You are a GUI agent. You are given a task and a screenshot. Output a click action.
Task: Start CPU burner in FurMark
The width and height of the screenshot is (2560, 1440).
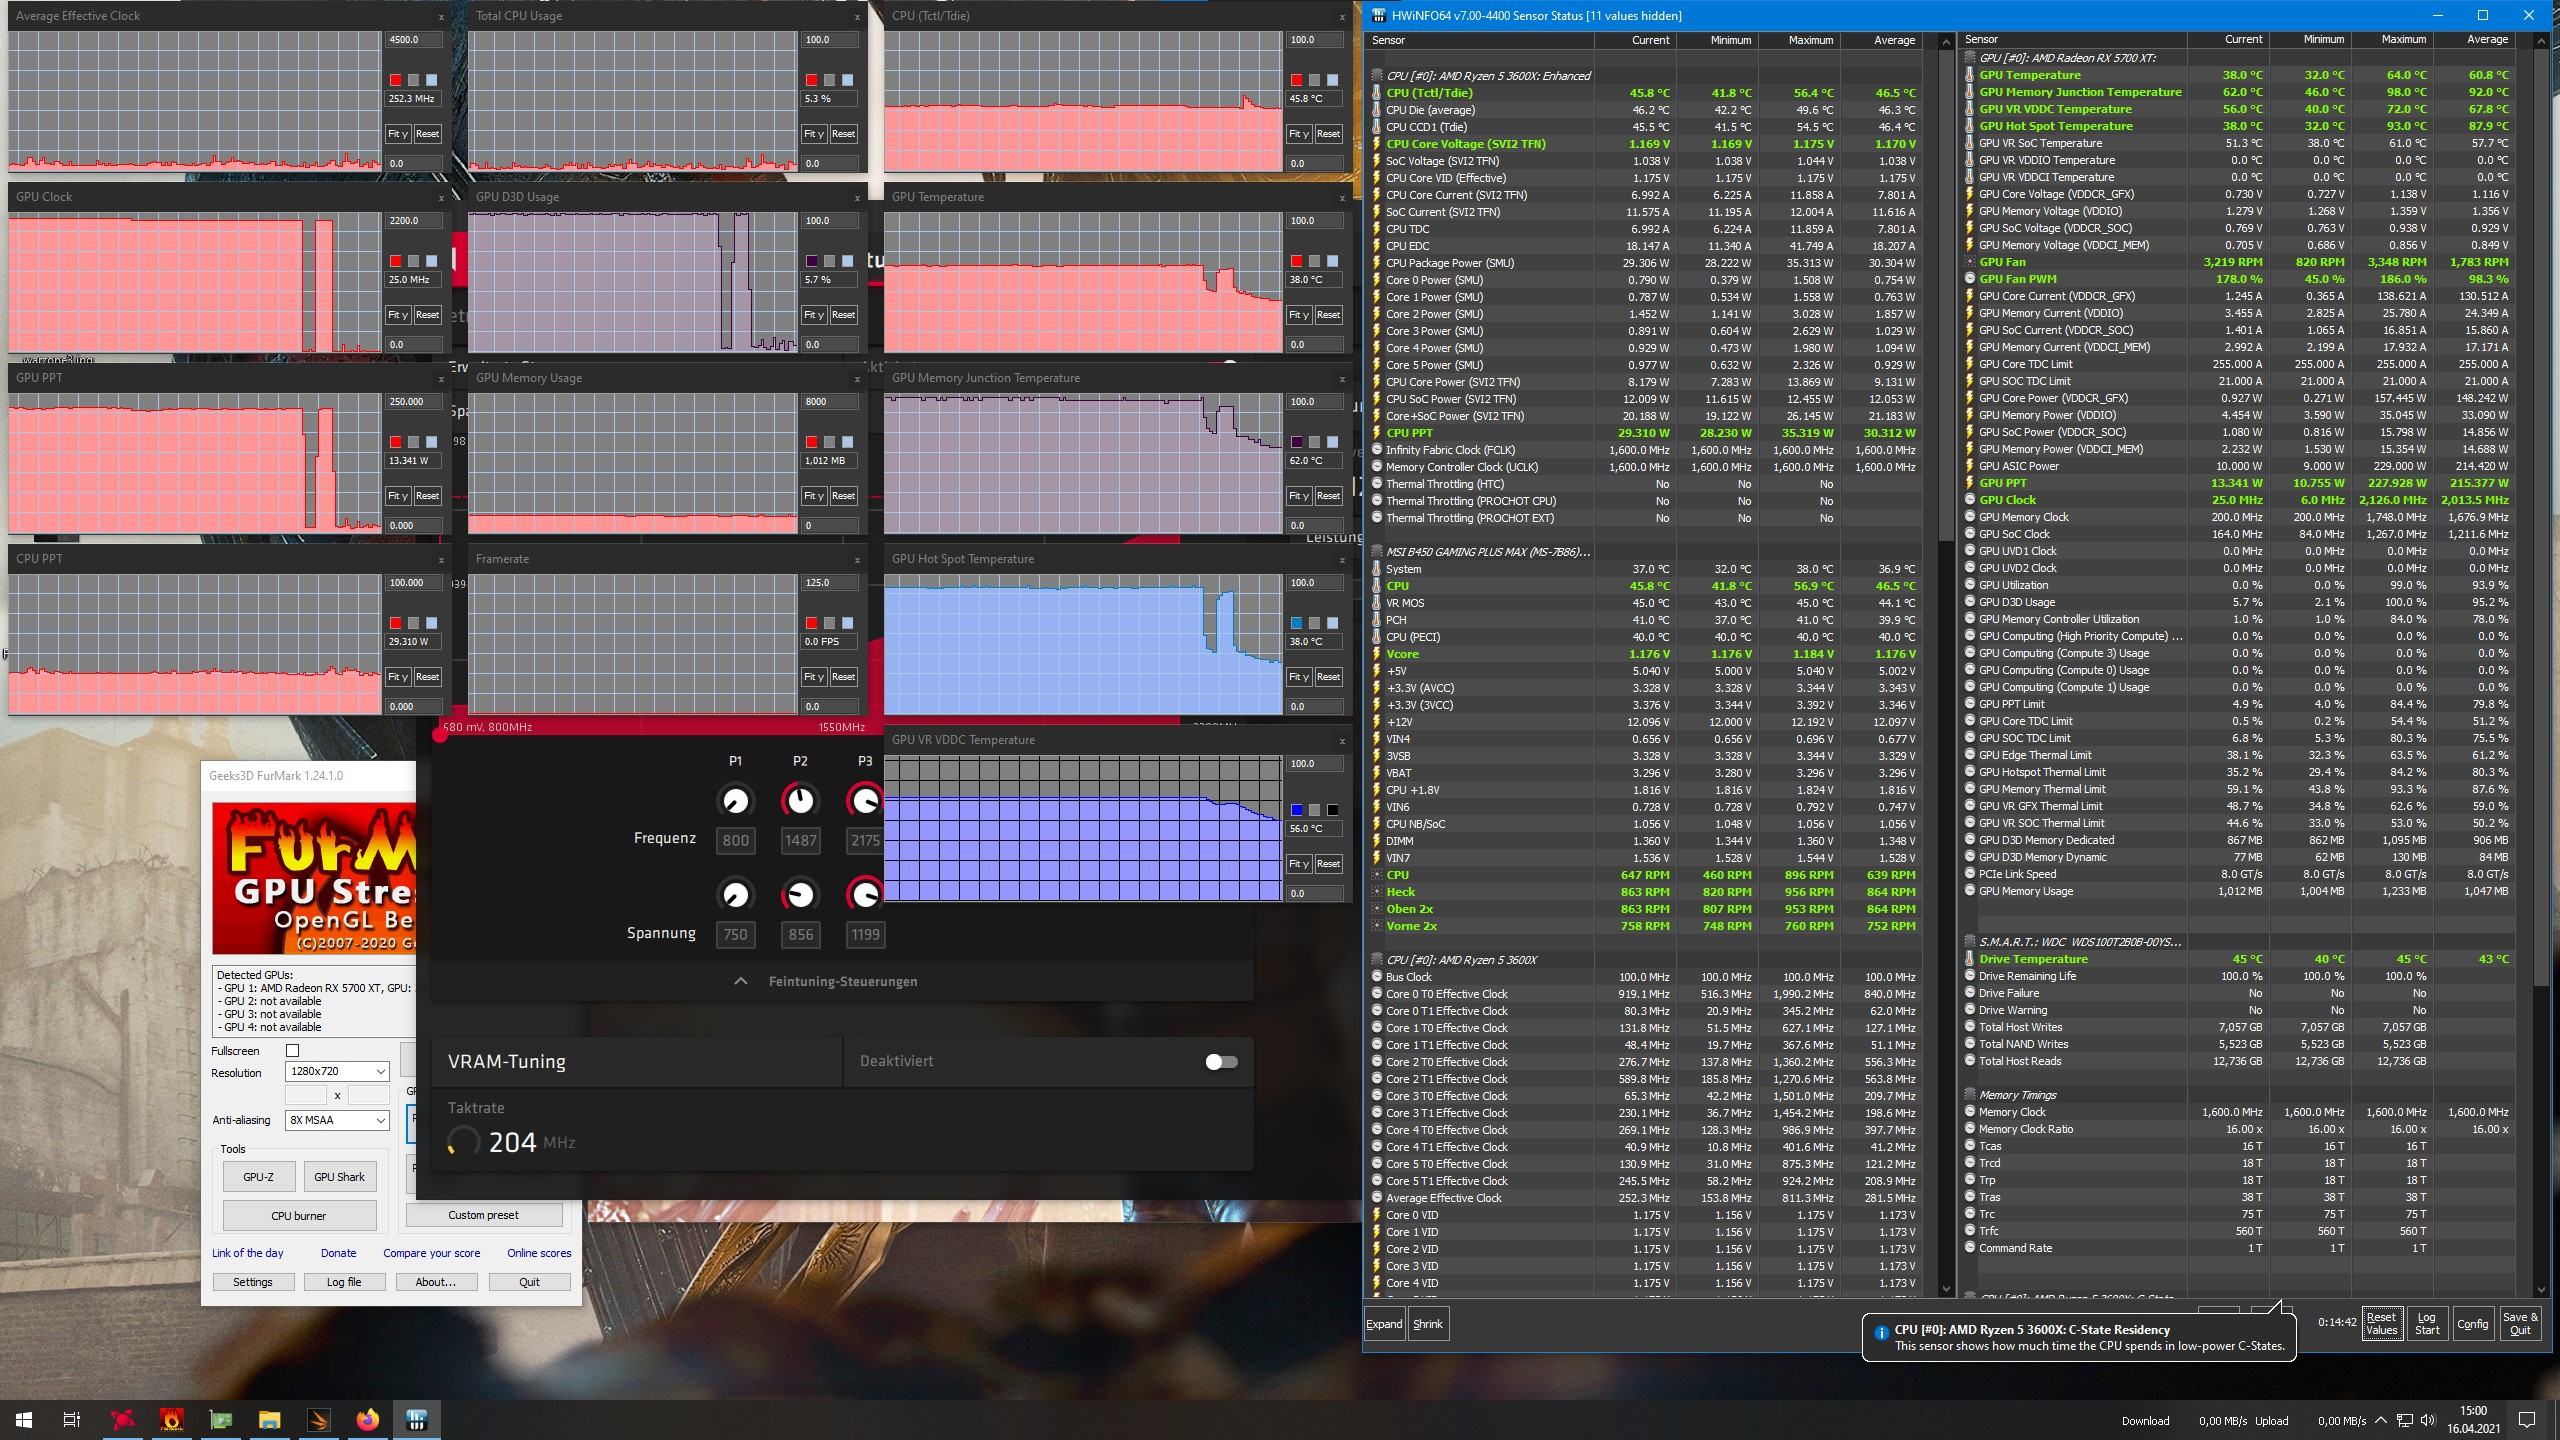point(299,1216)
